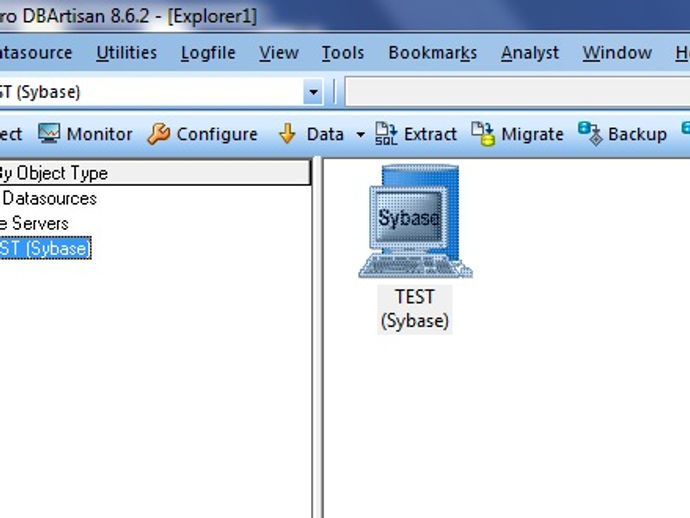690x518 pixels.
Task: Open the Tools menu
Action: point(343,53)
